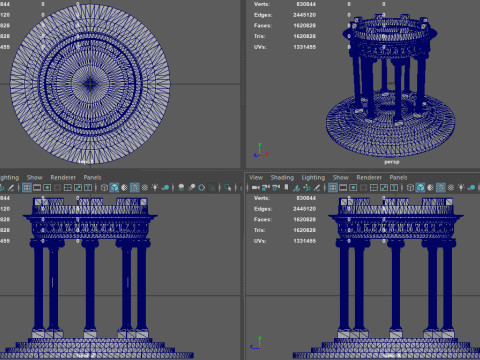
Task: Click Edges count 2446120 in persp view HUD
Action: pos(304,15)
